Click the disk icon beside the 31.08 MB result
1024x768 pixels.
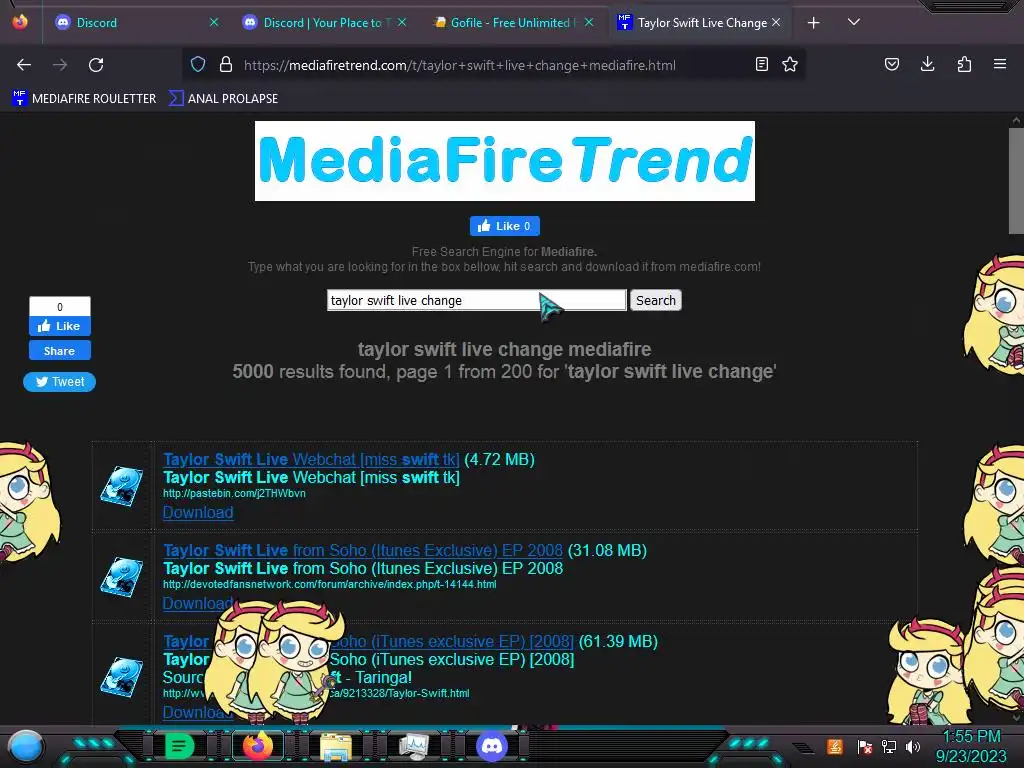pos(122,577)
